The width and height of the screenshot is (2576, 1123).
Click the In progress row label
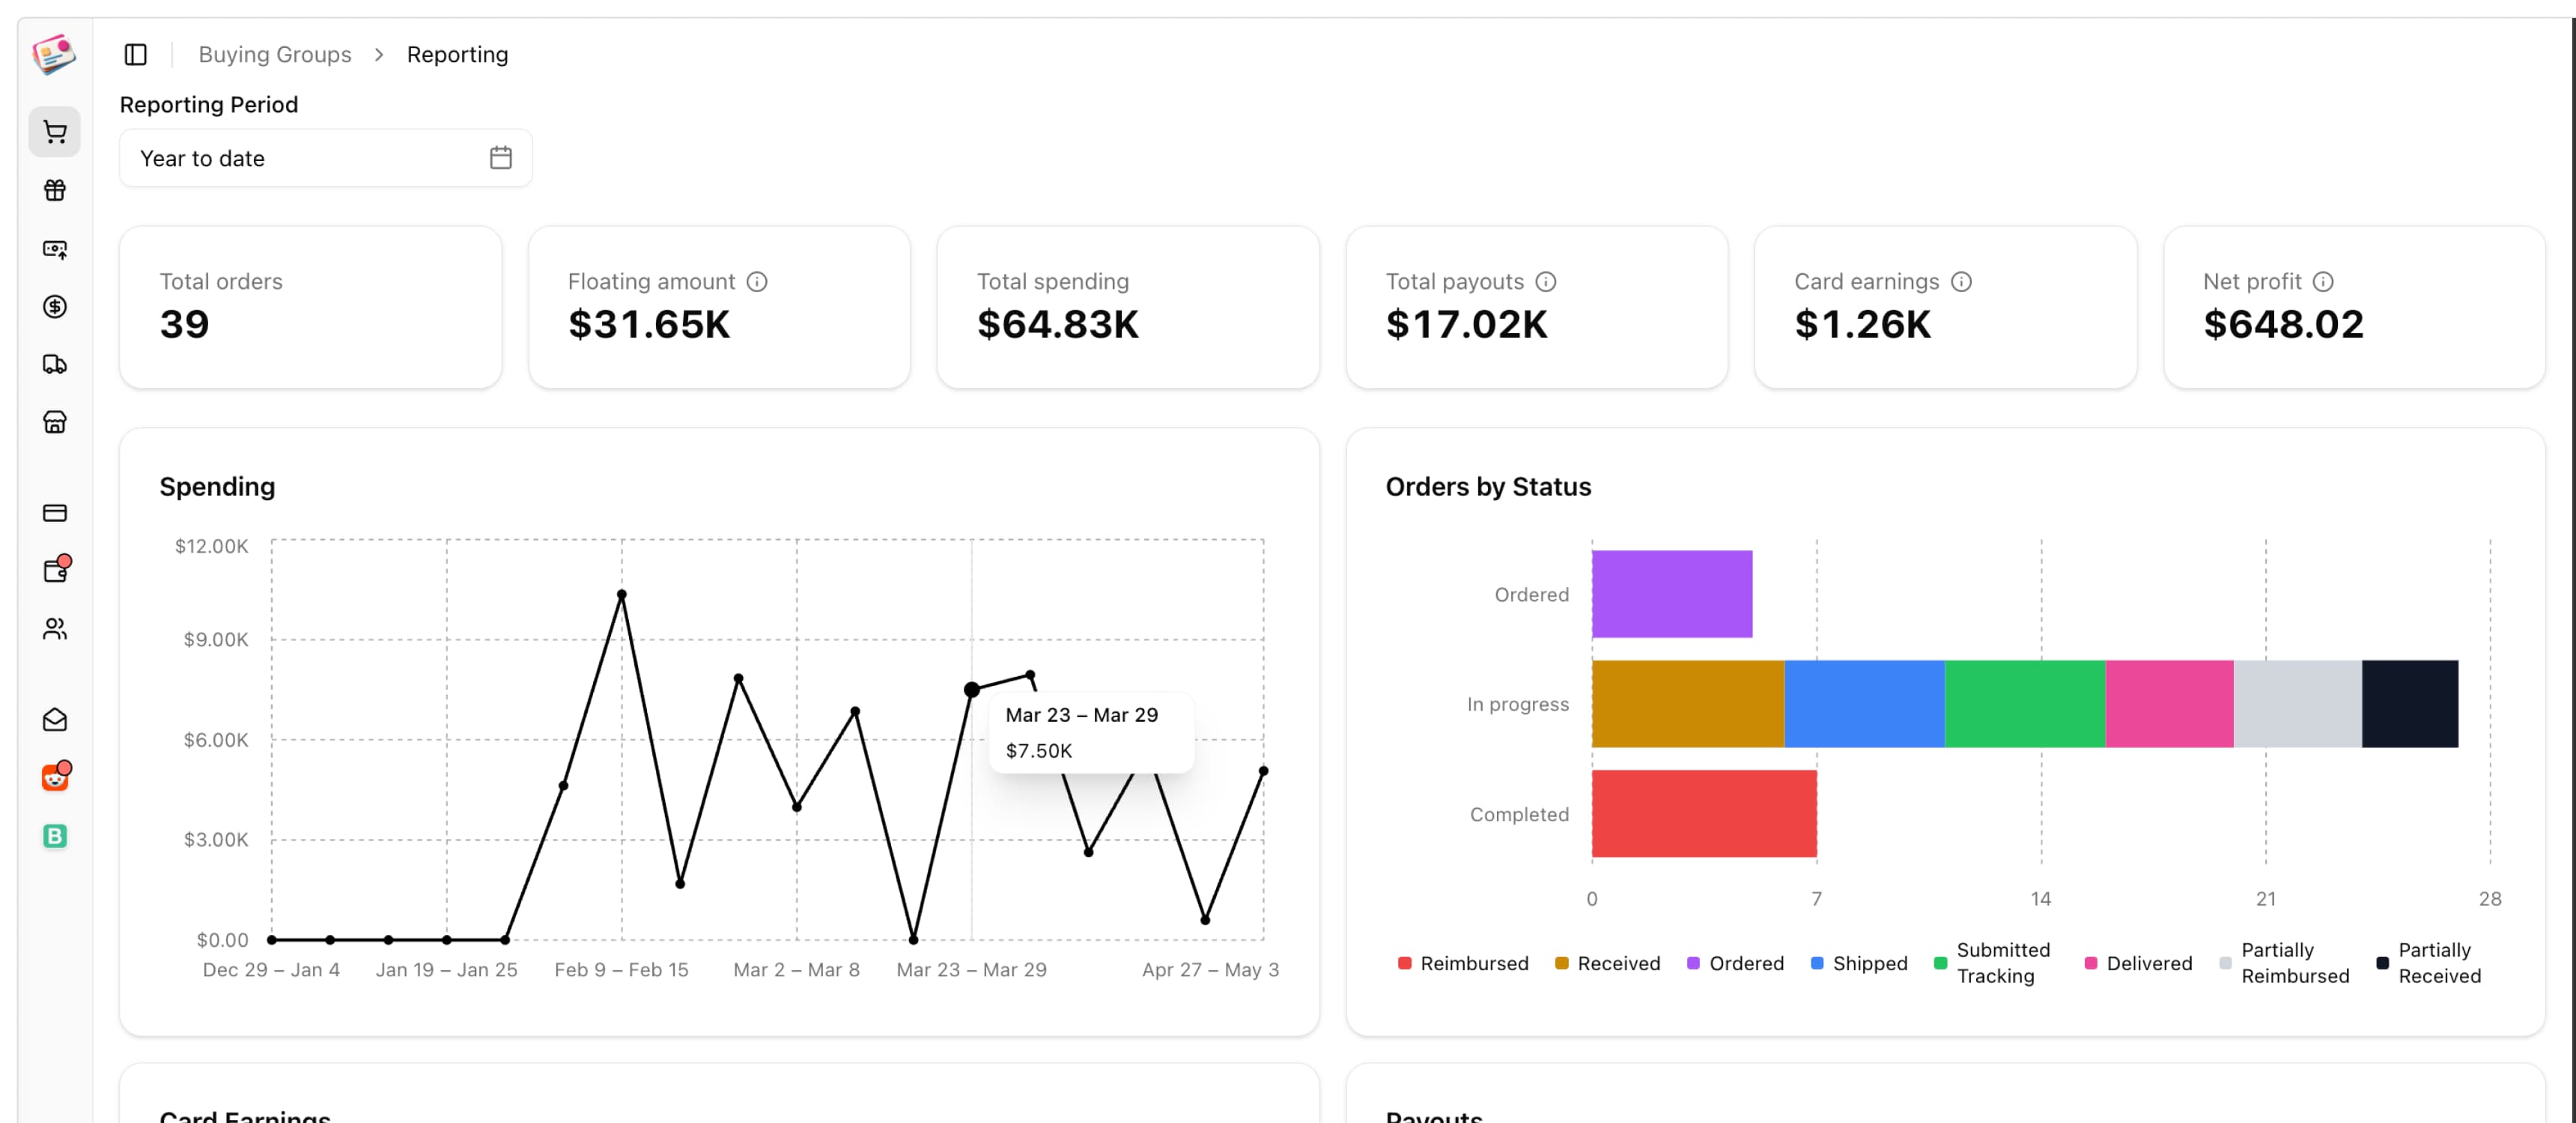pos(1518,704)
